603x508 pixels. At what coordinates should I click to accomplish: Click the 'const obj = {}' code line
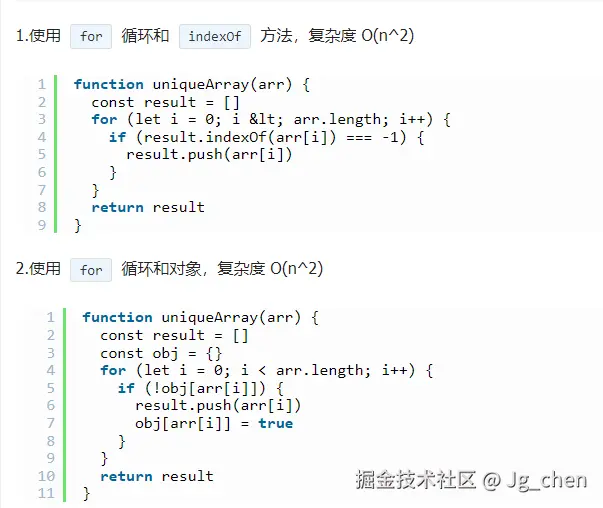pos(160,353)
